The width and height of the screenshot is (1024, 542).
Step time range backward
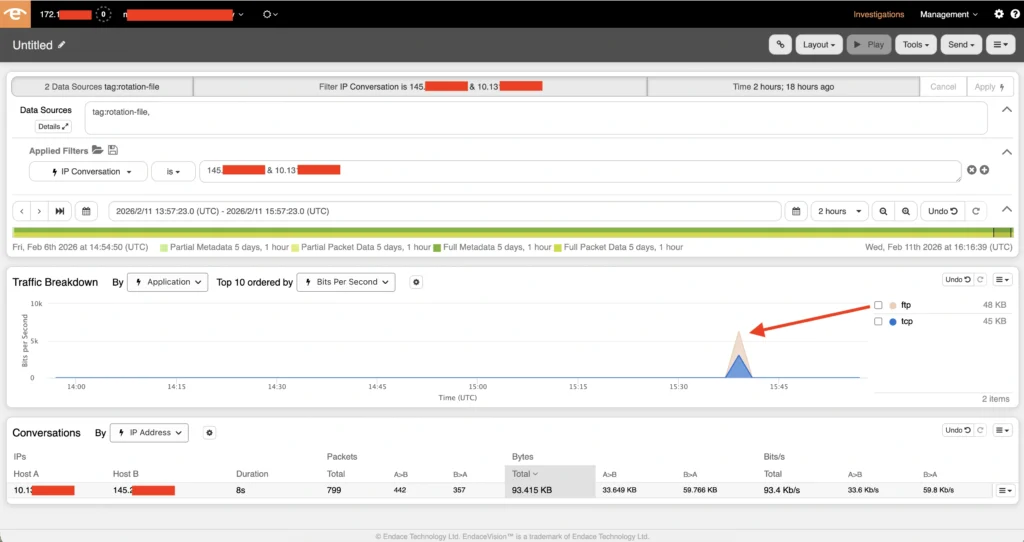[22, 211]
